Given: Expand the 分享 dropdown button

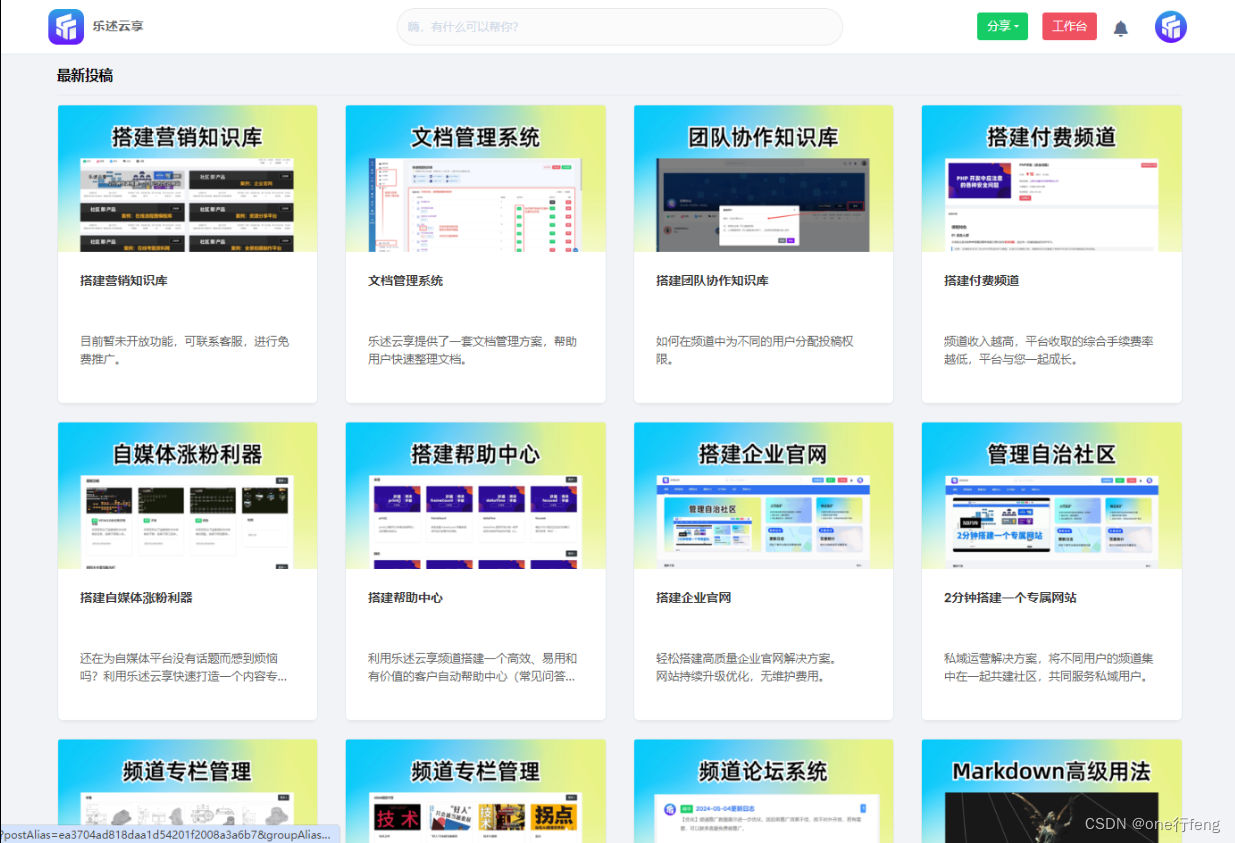Looking at the screenshot, I should 1002,26.
